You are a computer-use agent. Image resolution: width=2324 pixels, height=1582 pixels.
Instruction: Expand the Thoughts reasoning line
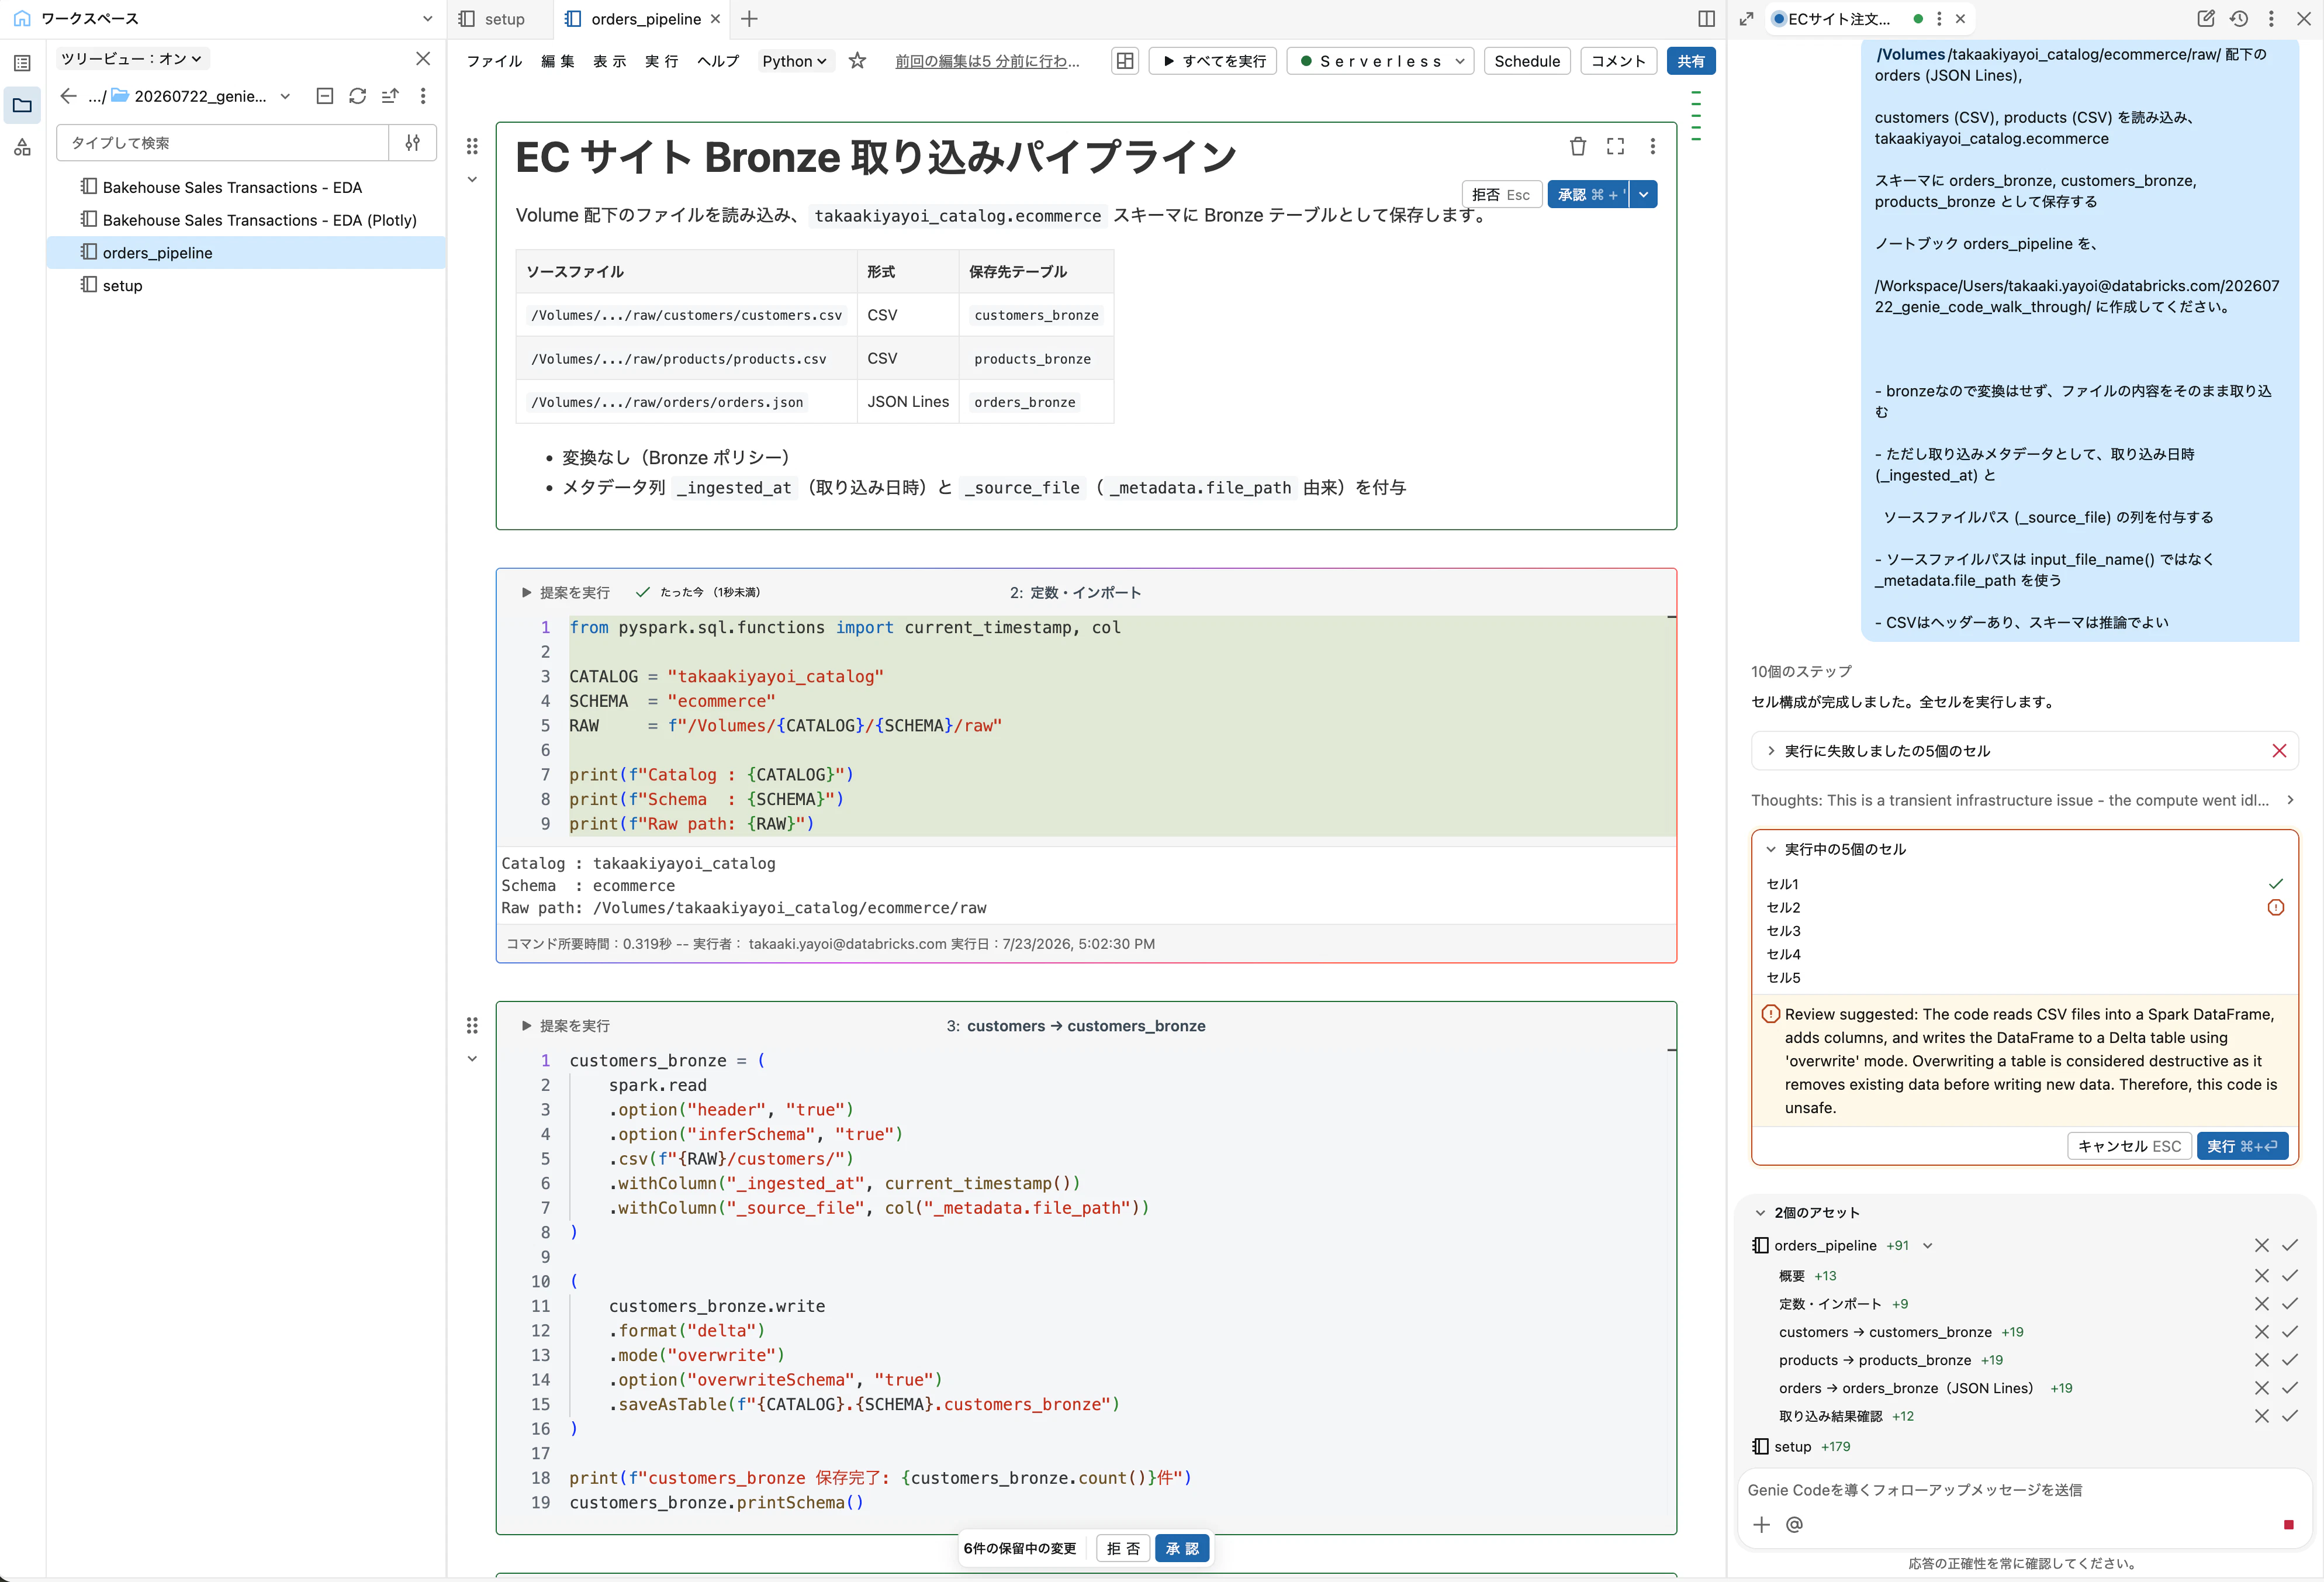tap(2290, 800)
